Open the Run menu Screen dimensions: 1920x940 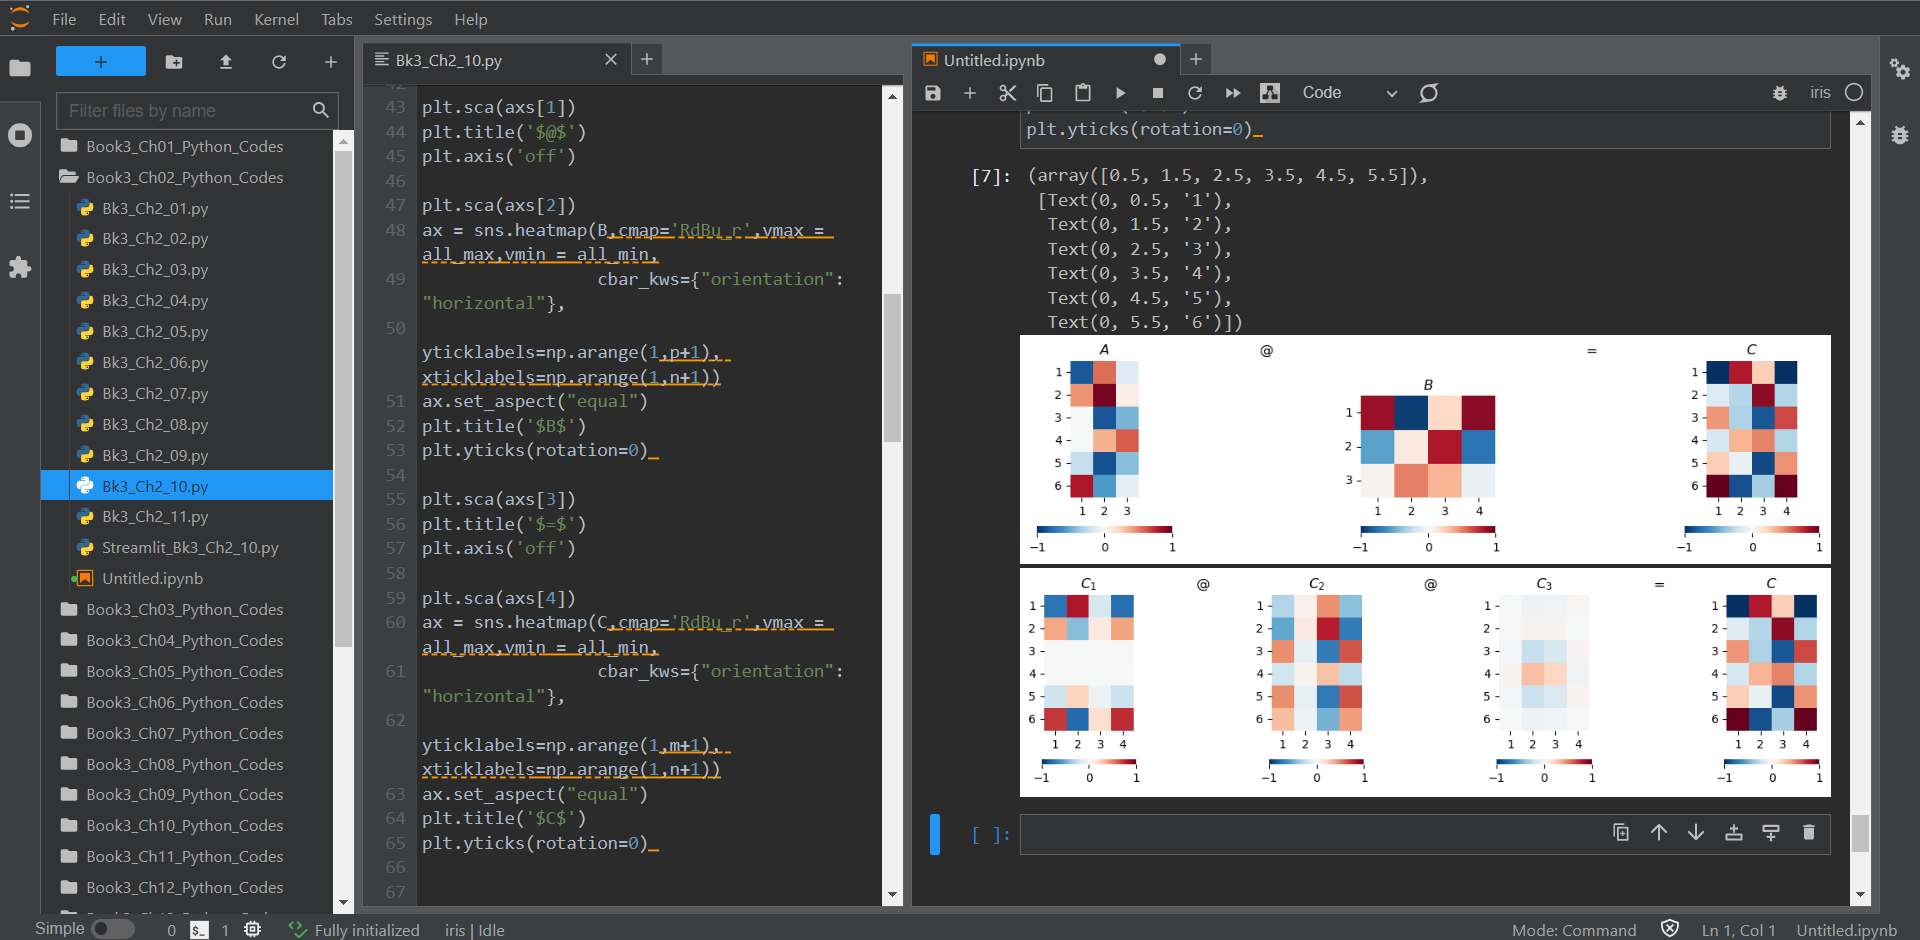pos(218,19)
